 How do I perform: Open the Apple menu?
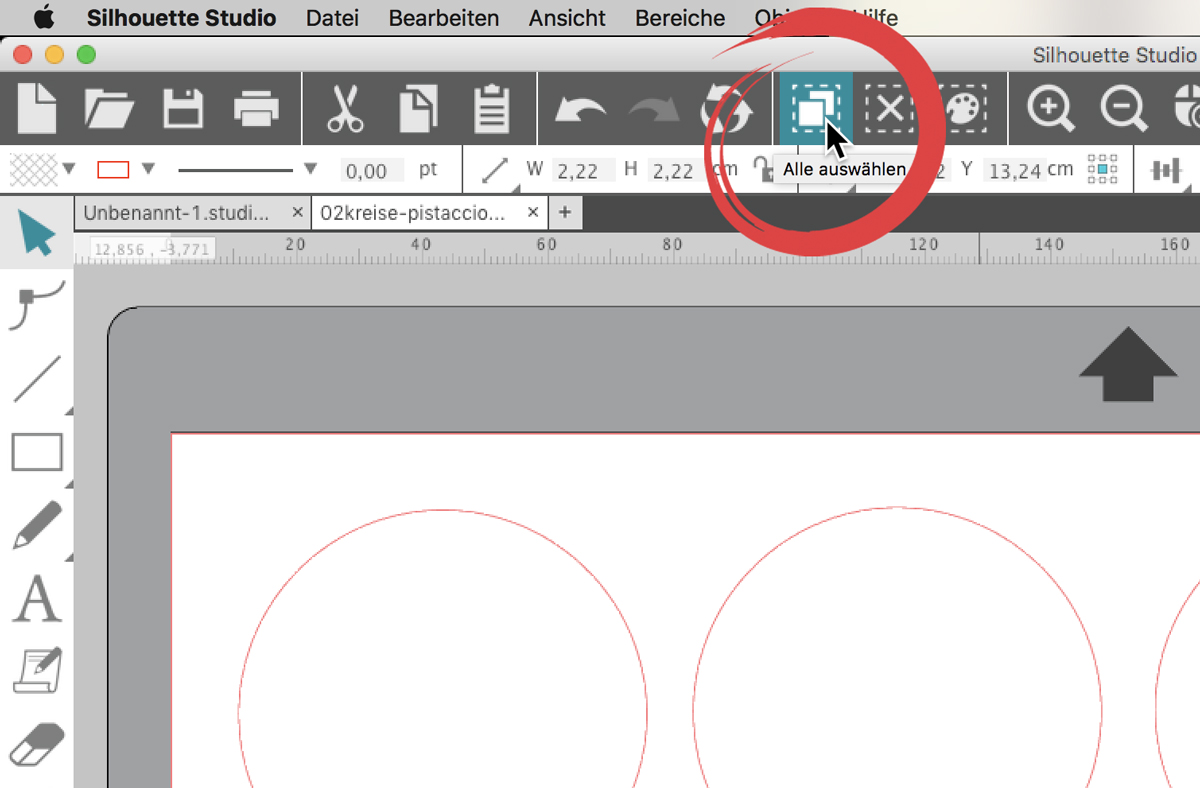click(x=44, y=17)
